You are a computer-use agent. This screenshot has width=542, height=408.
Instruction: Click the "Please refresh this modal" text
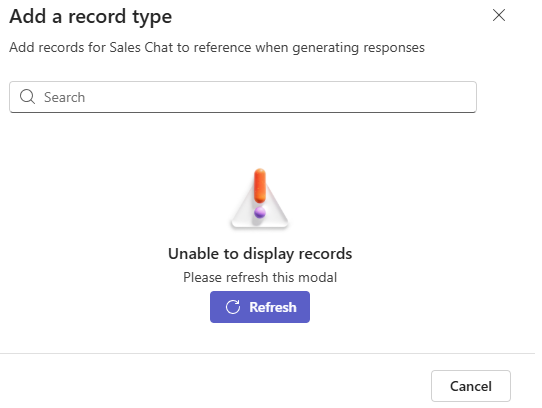pyautogui.click(x=260, y=277)
